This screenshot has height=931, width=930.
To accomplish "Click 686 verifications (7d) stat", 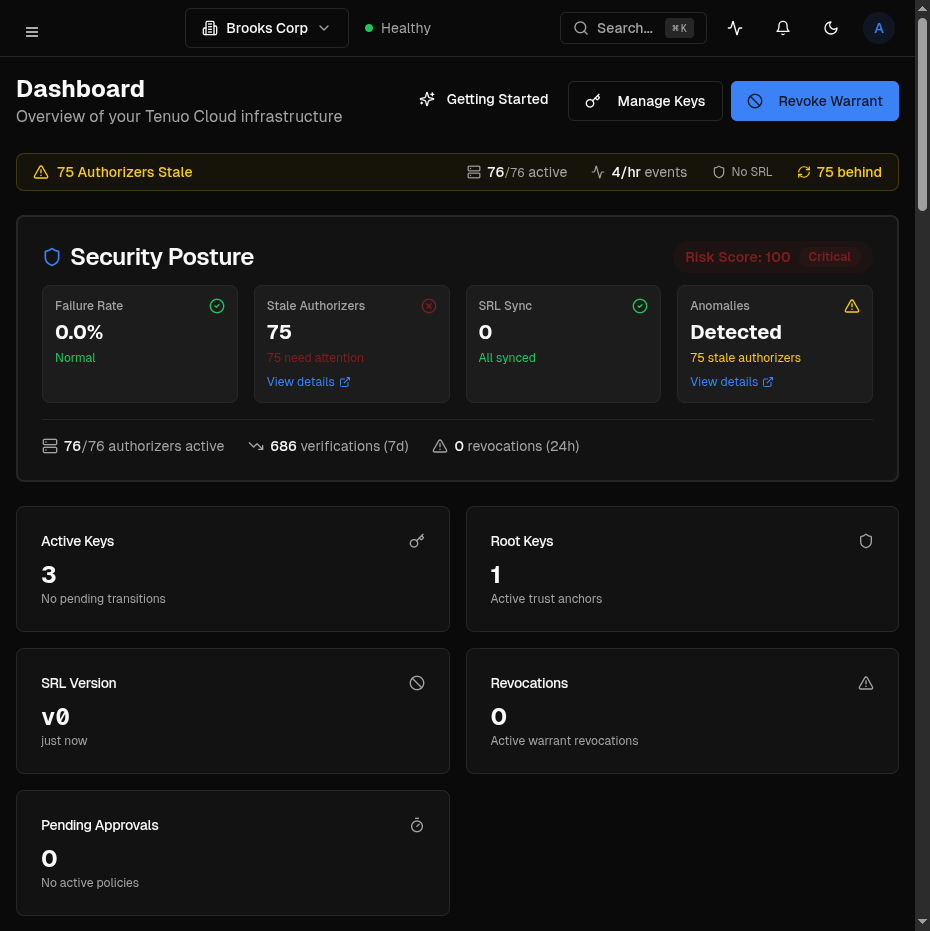I will click(328, 446).
